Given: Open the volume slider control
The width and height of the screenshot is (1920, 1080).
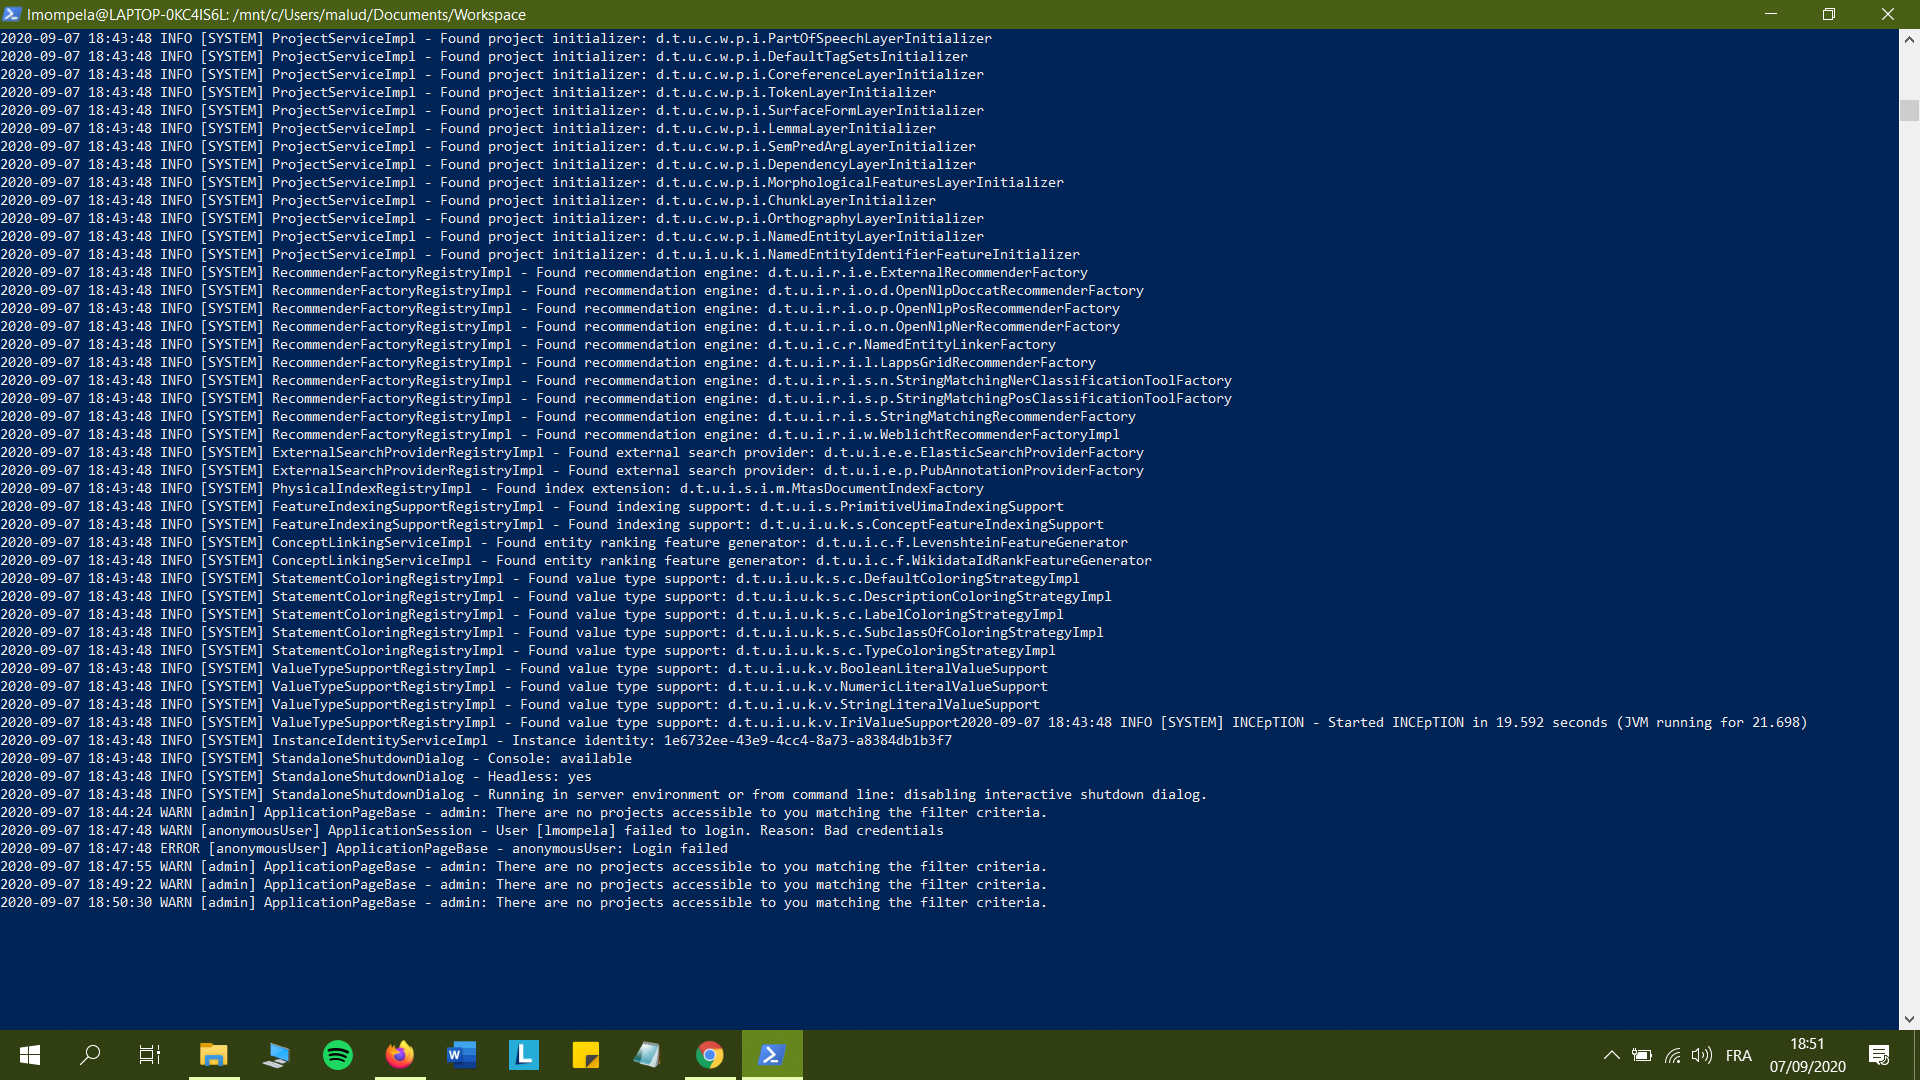Looking at the screenshot, I should pos(1703,1055).
